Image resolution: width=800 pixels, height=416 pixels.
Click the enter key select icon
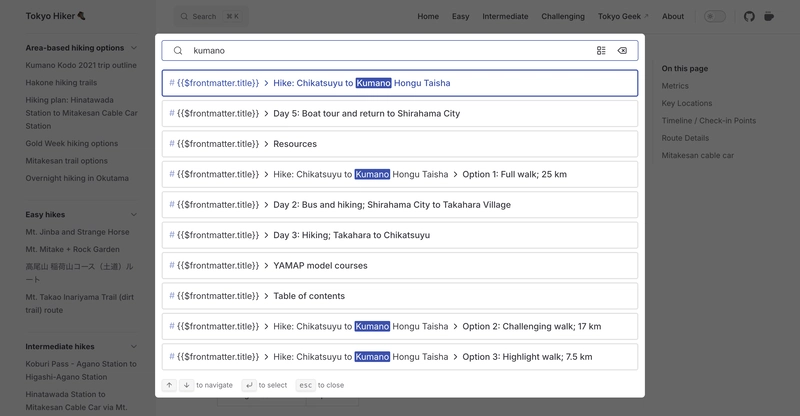(248, 385)
